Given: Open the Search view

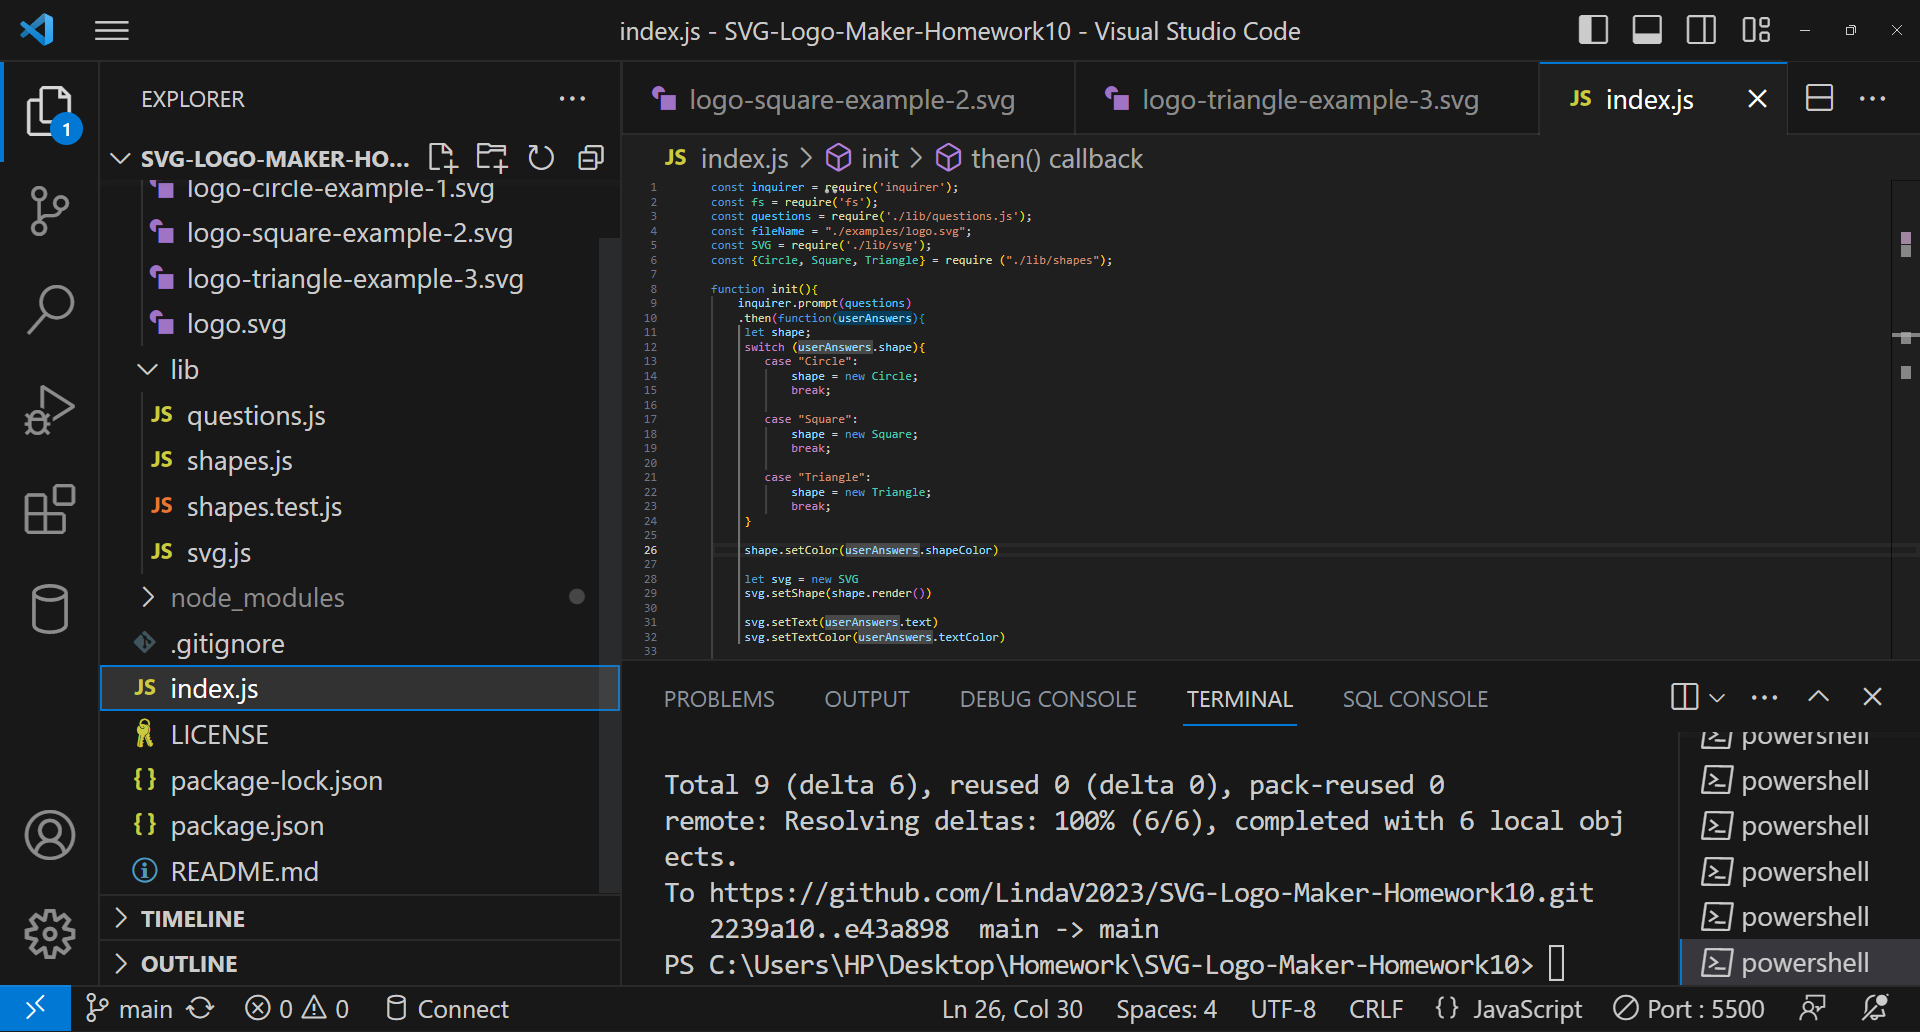Looking at the screenshot, I should pyautogui.click(x=49, y=310).
